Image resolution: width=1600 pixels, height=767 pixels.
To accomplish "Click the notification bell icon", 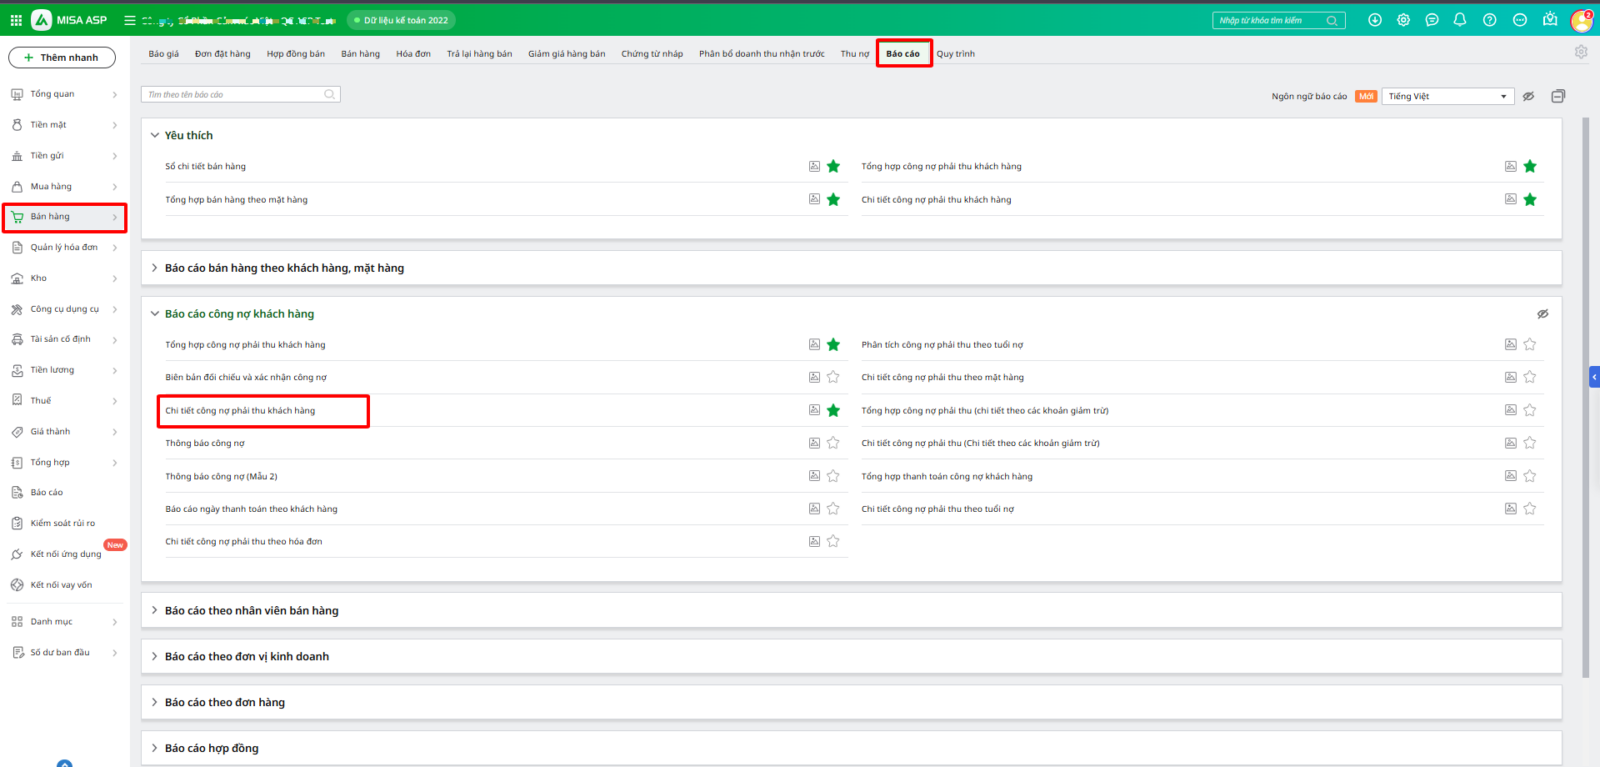I will [x=1460, y=20].
